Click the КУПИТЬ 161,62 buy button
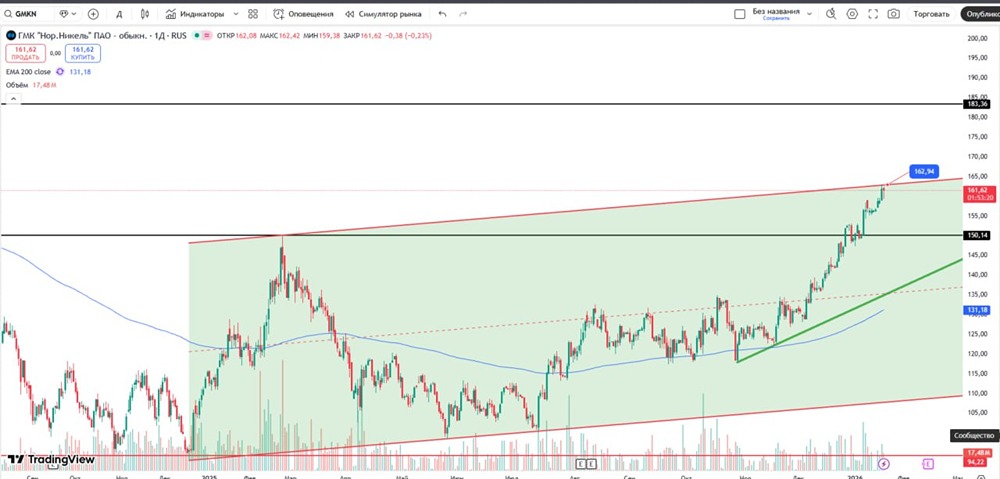 (83, 53)
